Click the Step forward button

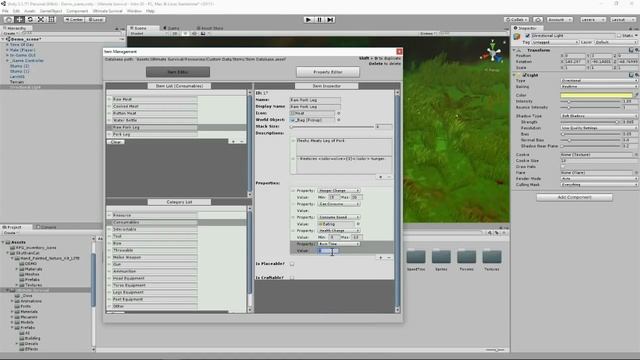click(x=330, y=20)
